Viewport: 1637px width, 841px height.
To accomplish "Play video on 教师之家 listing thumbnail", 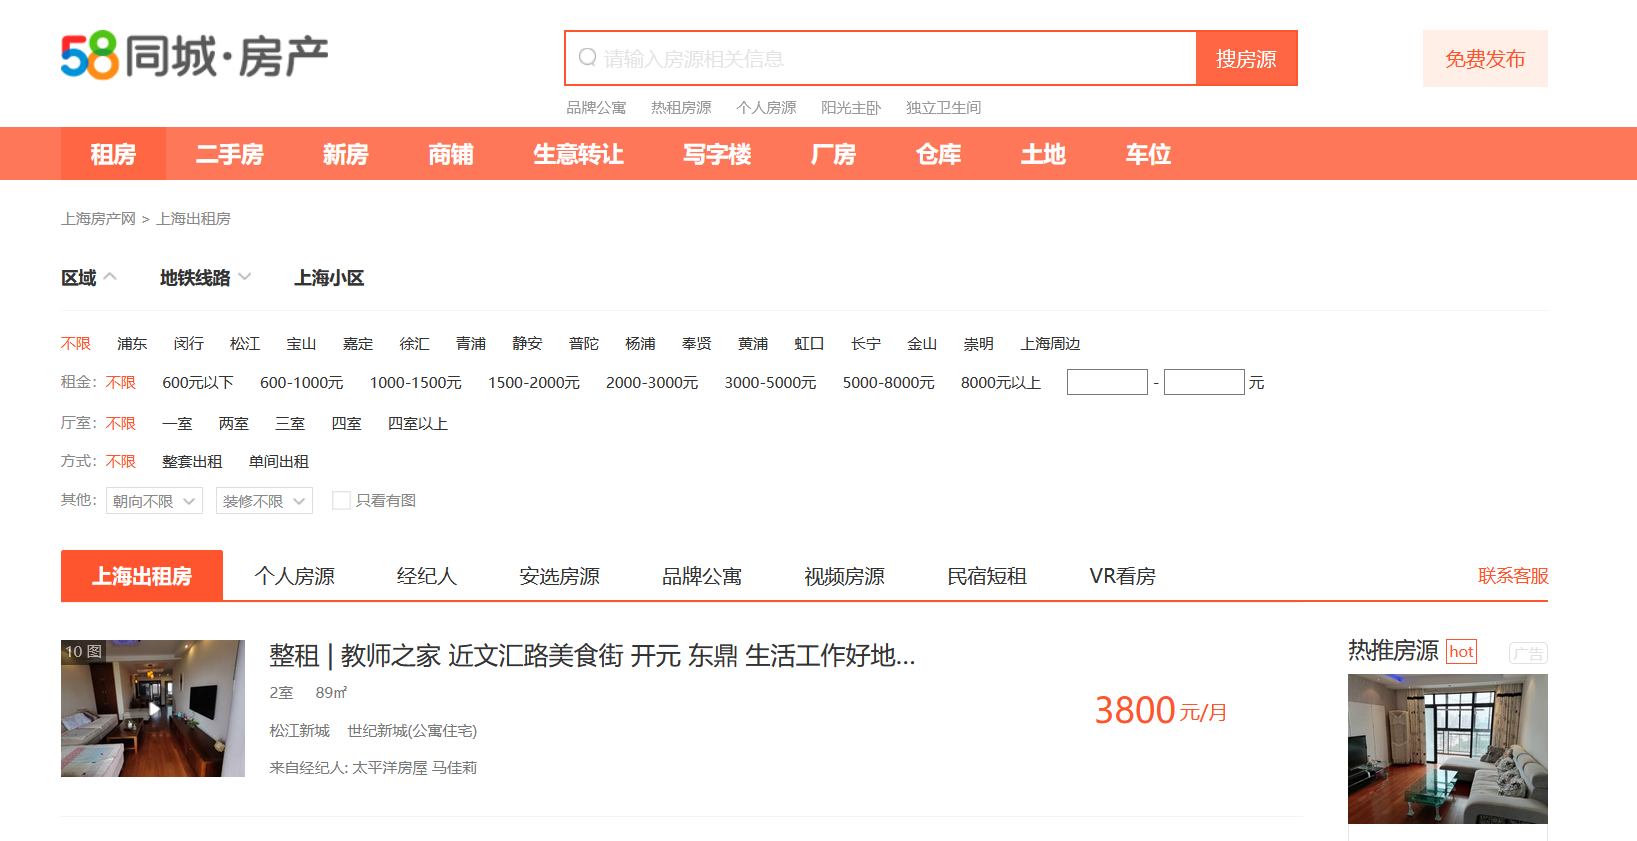I will point(153,708).
